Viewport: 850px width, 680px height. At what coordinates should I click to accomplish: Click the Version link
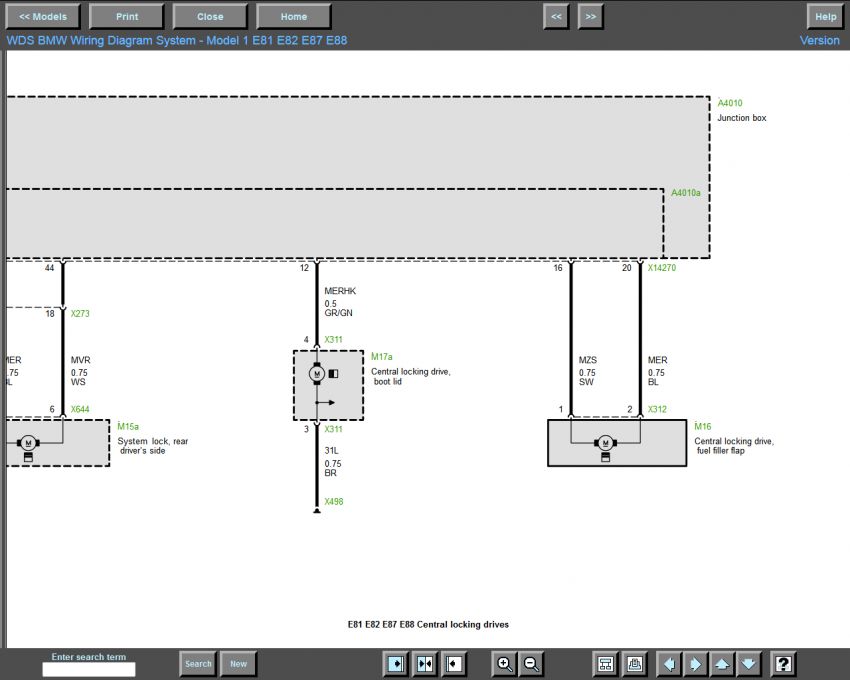tap(820, 41)
